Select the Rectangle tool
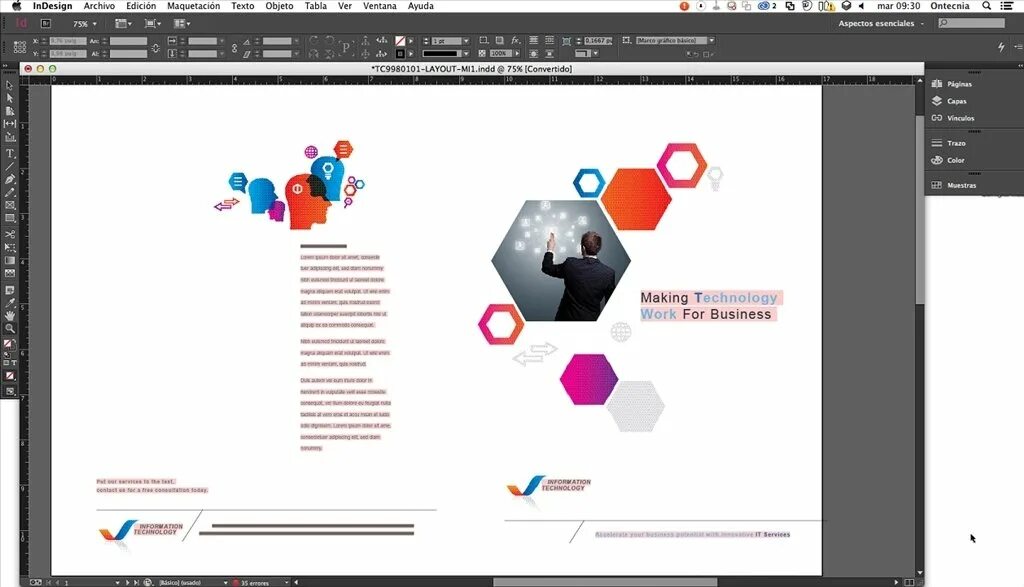1024x587 pixels. point(9,218)
